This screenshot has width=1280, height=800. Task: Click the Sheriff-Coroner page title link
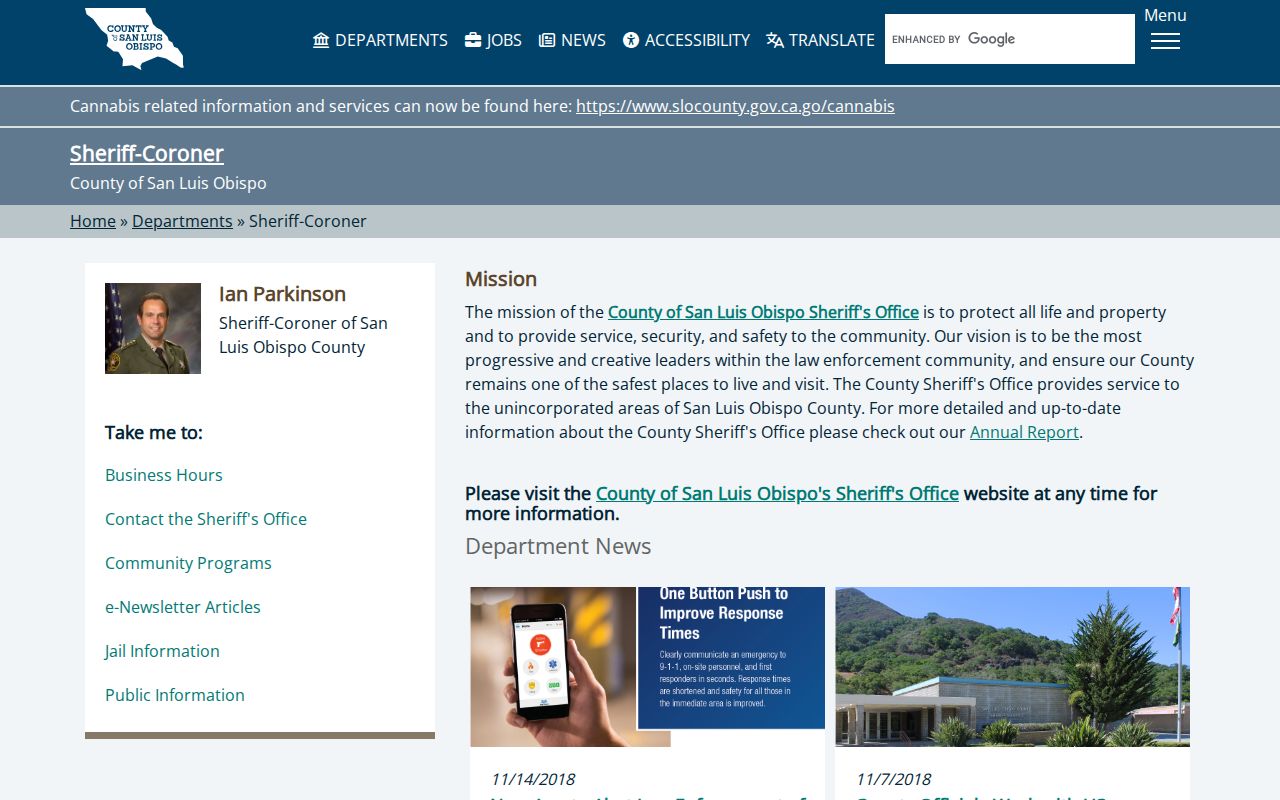147,153
